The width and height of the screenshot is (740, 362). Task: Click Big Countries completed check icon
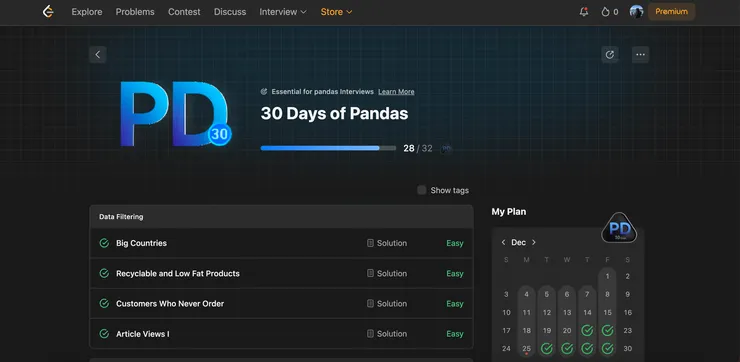pos(104,243)
